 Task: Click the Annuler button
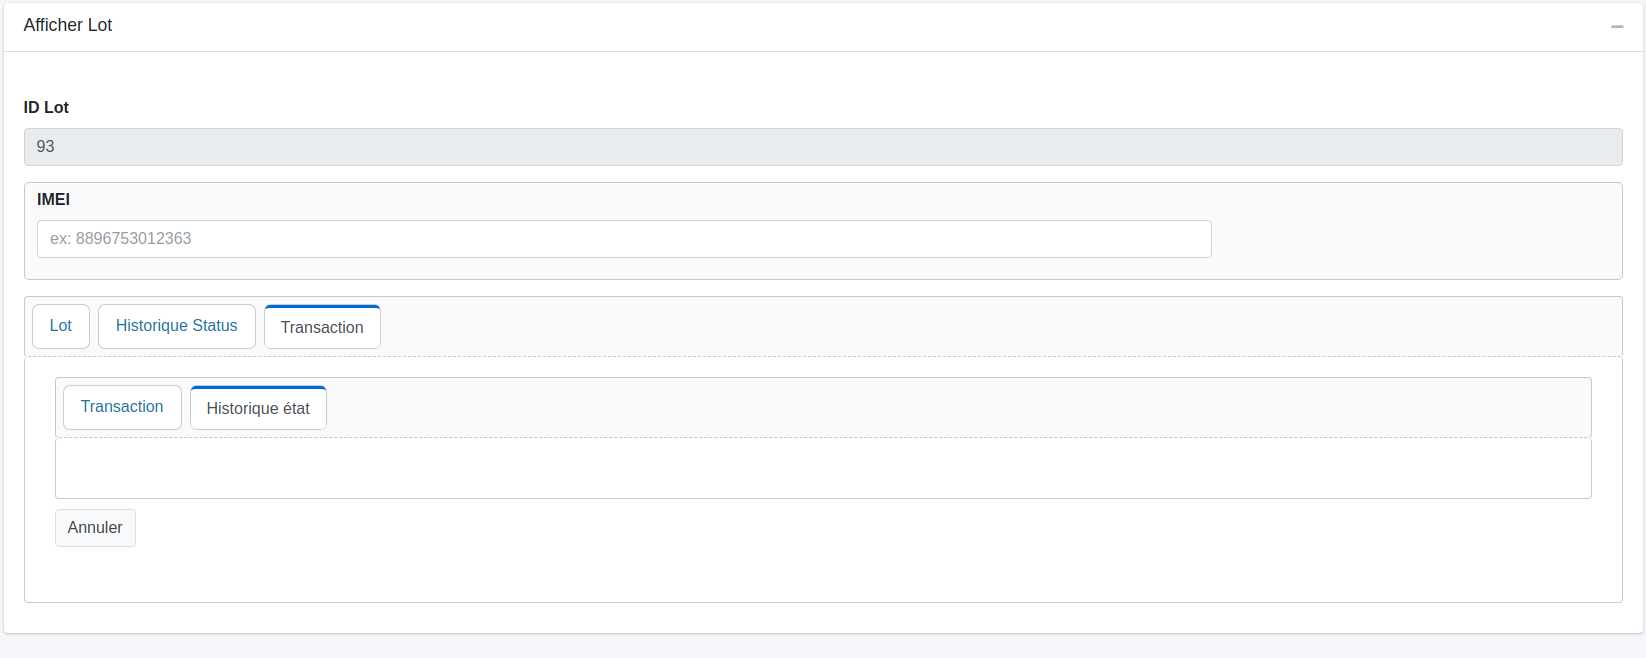(x=95, y=527)
